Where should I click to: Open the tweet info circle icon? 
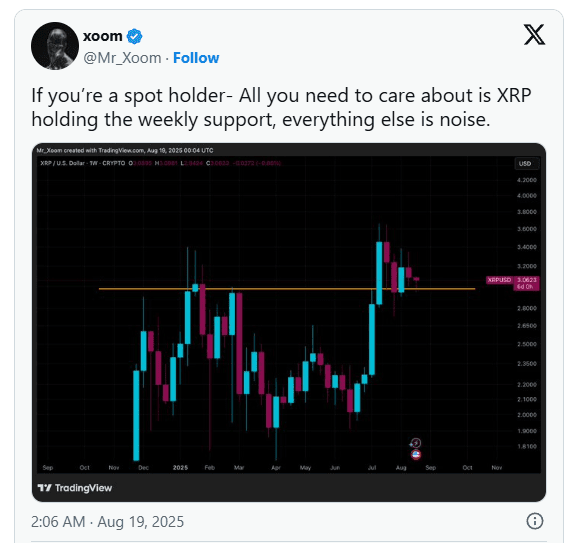coord(535,521)
